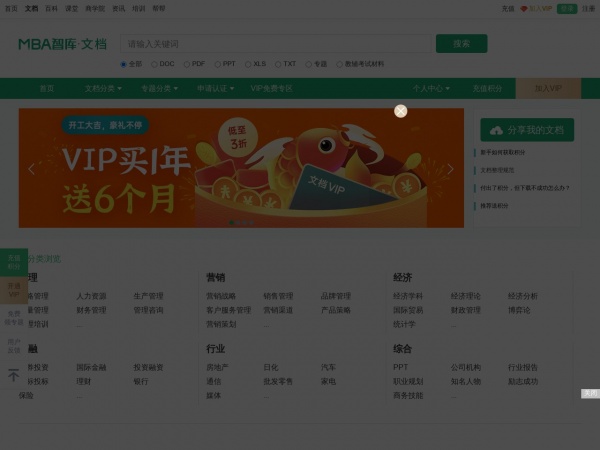Expand the 专题分类 dropdown
600x450 pixels.
(x=159, y=88)
